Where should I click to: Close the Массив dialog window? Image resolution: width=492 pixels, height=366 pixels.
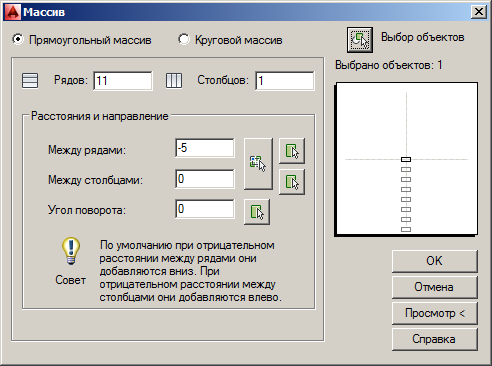tap(479, 12)
